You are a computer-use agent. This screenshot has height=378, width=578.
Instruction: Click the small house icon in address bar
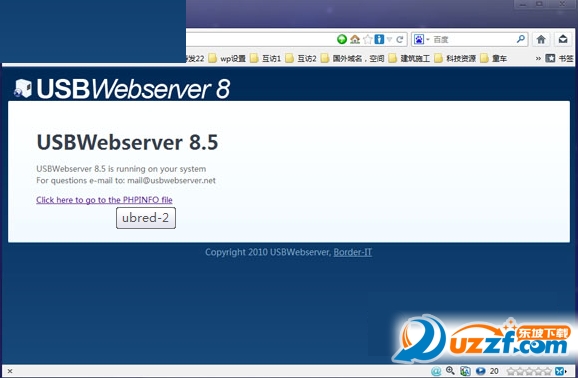point(355,39)
